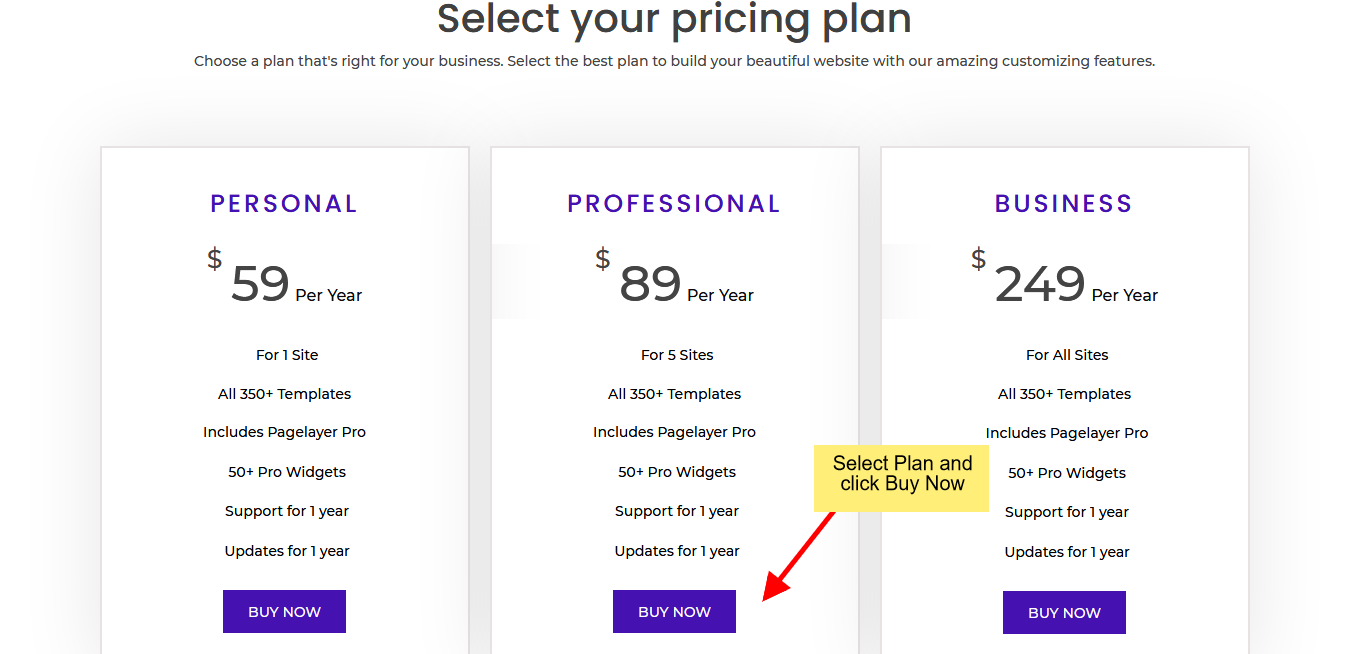Select the PERSONAL plan heading

[x=284, y=204]
